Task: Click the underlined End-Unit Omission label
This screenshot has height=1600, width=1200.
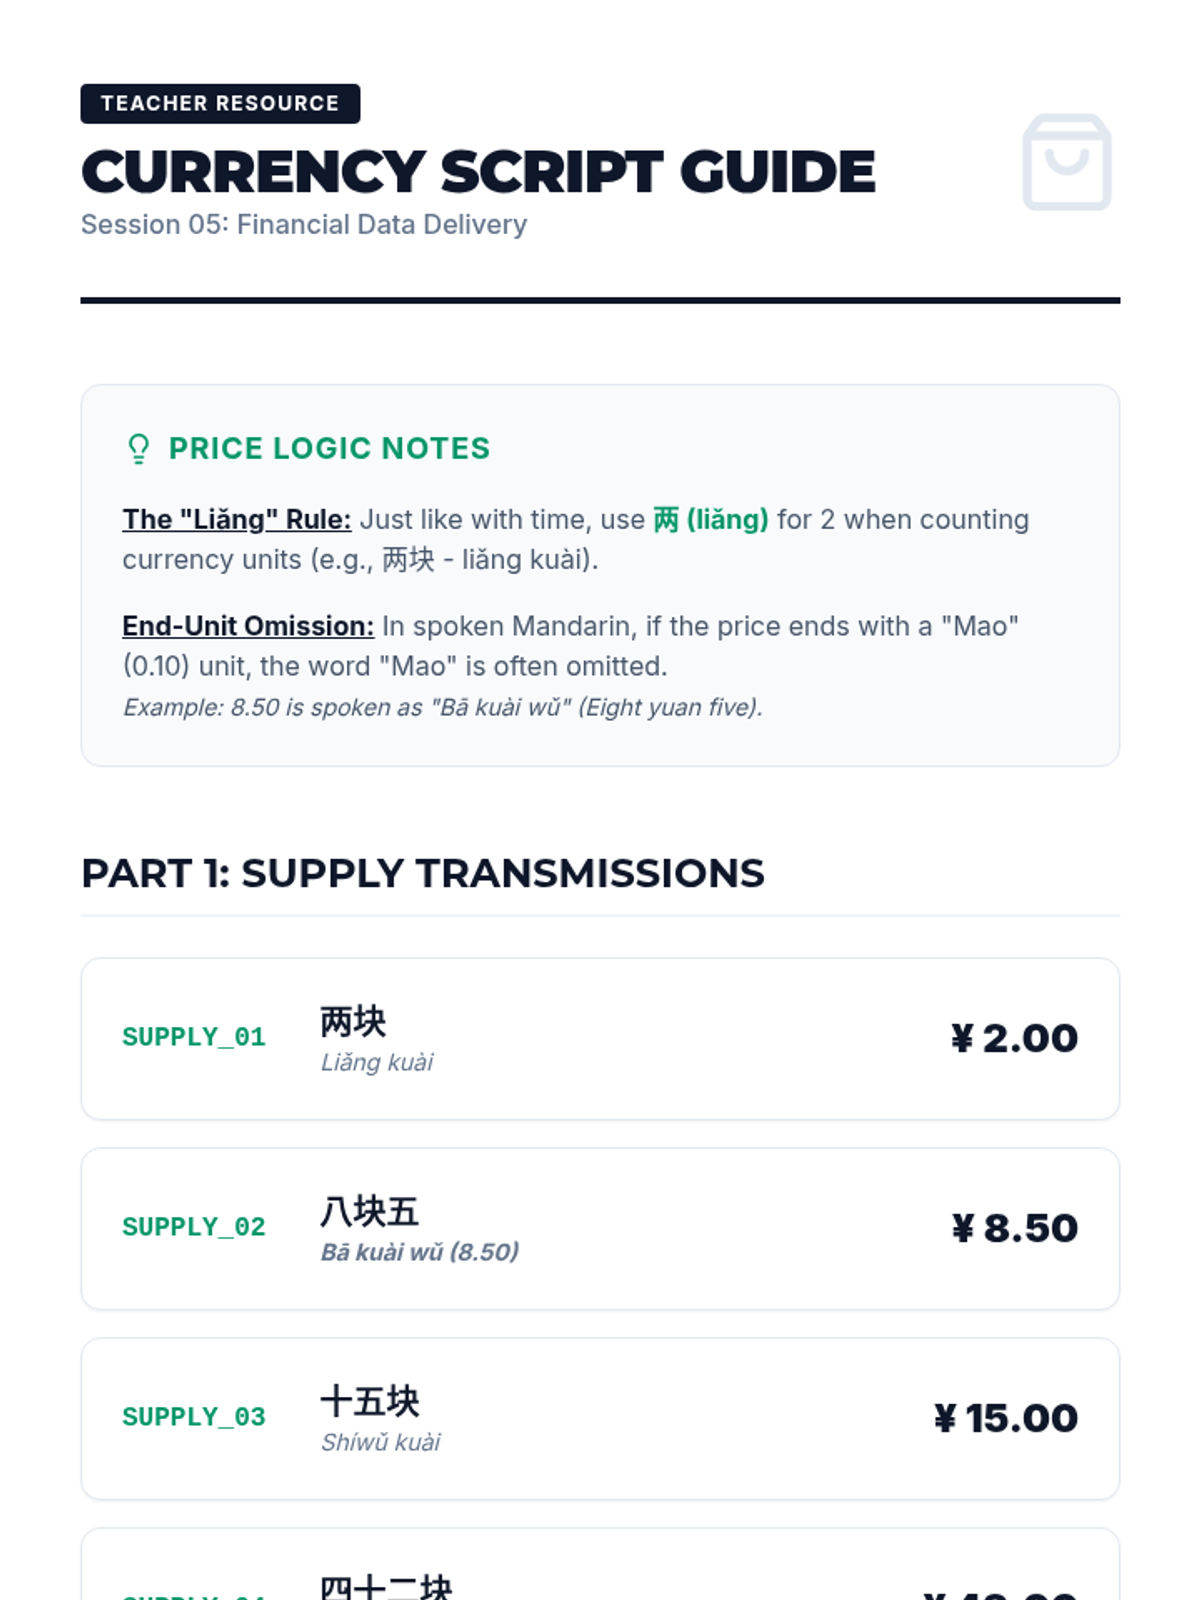Action: pyautogui.click(x=248, y=626)
